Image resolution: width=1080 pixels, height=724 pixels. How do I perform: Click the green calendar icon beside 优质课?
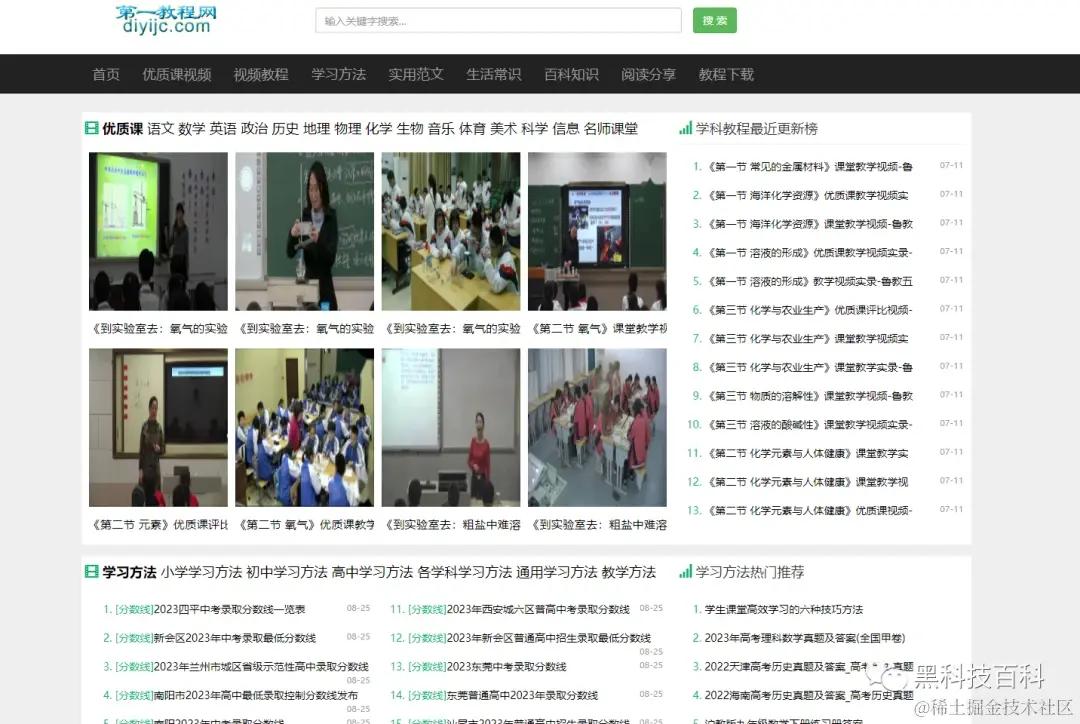tap(92, 129)
